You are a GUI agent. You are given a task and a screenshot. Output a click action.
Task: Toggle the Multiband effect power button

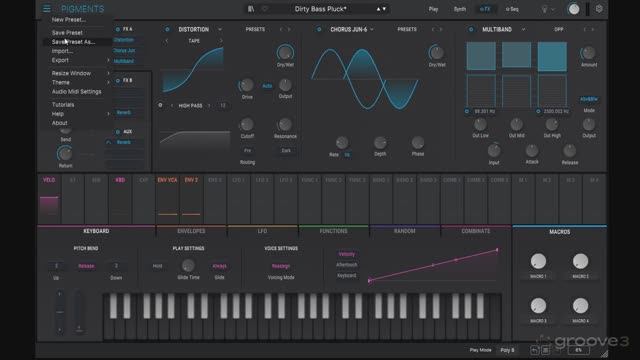click(x=471, y=29)
